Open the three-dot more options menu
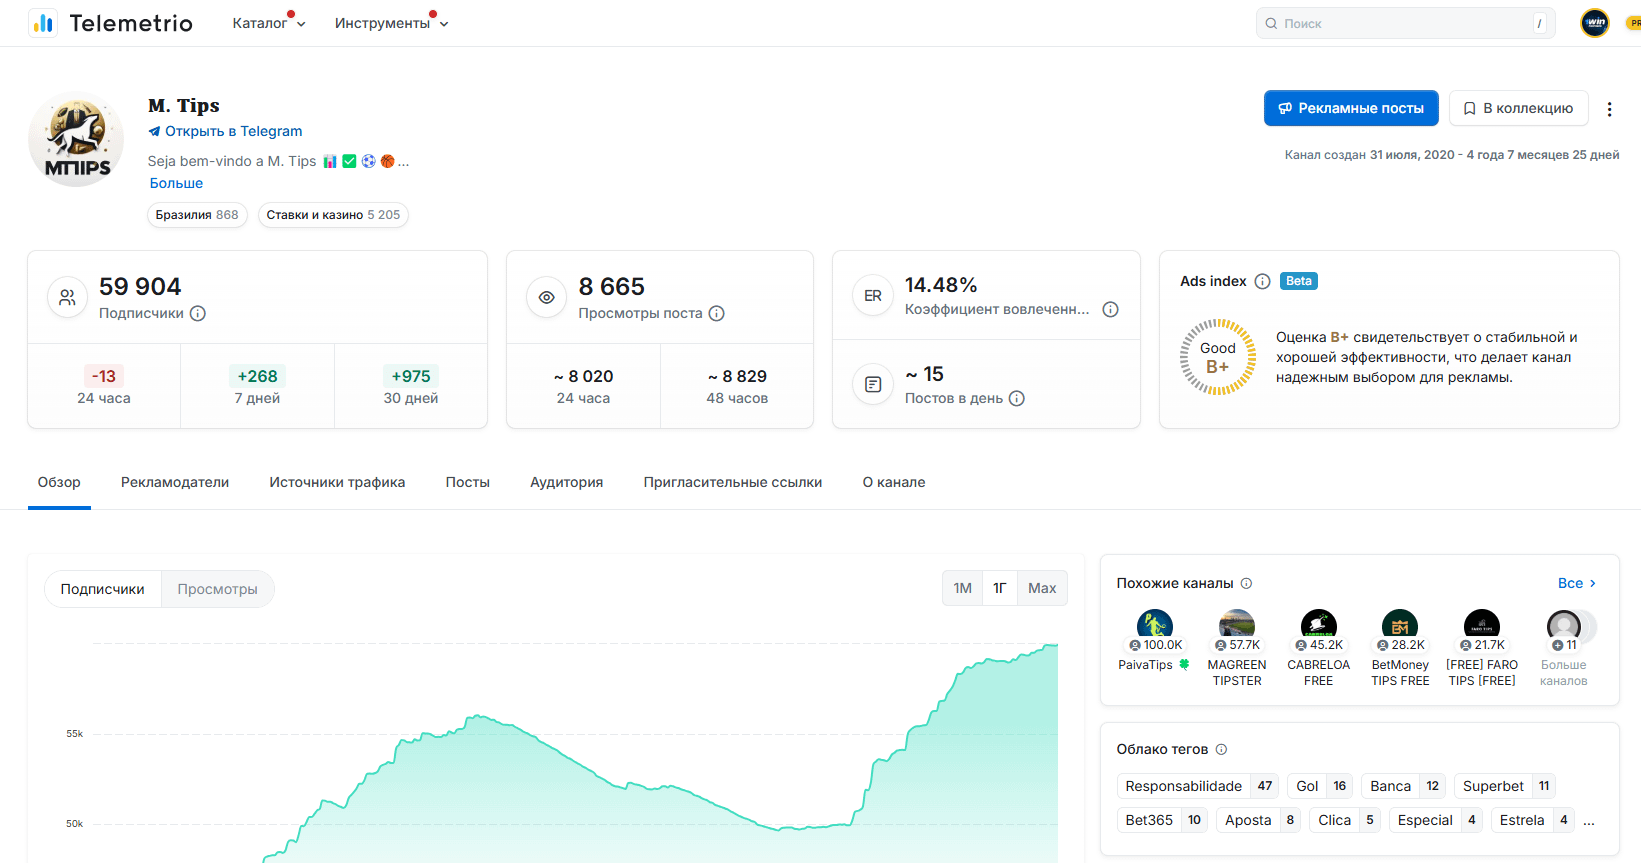1641x863 pixels. click(1609, 109)
